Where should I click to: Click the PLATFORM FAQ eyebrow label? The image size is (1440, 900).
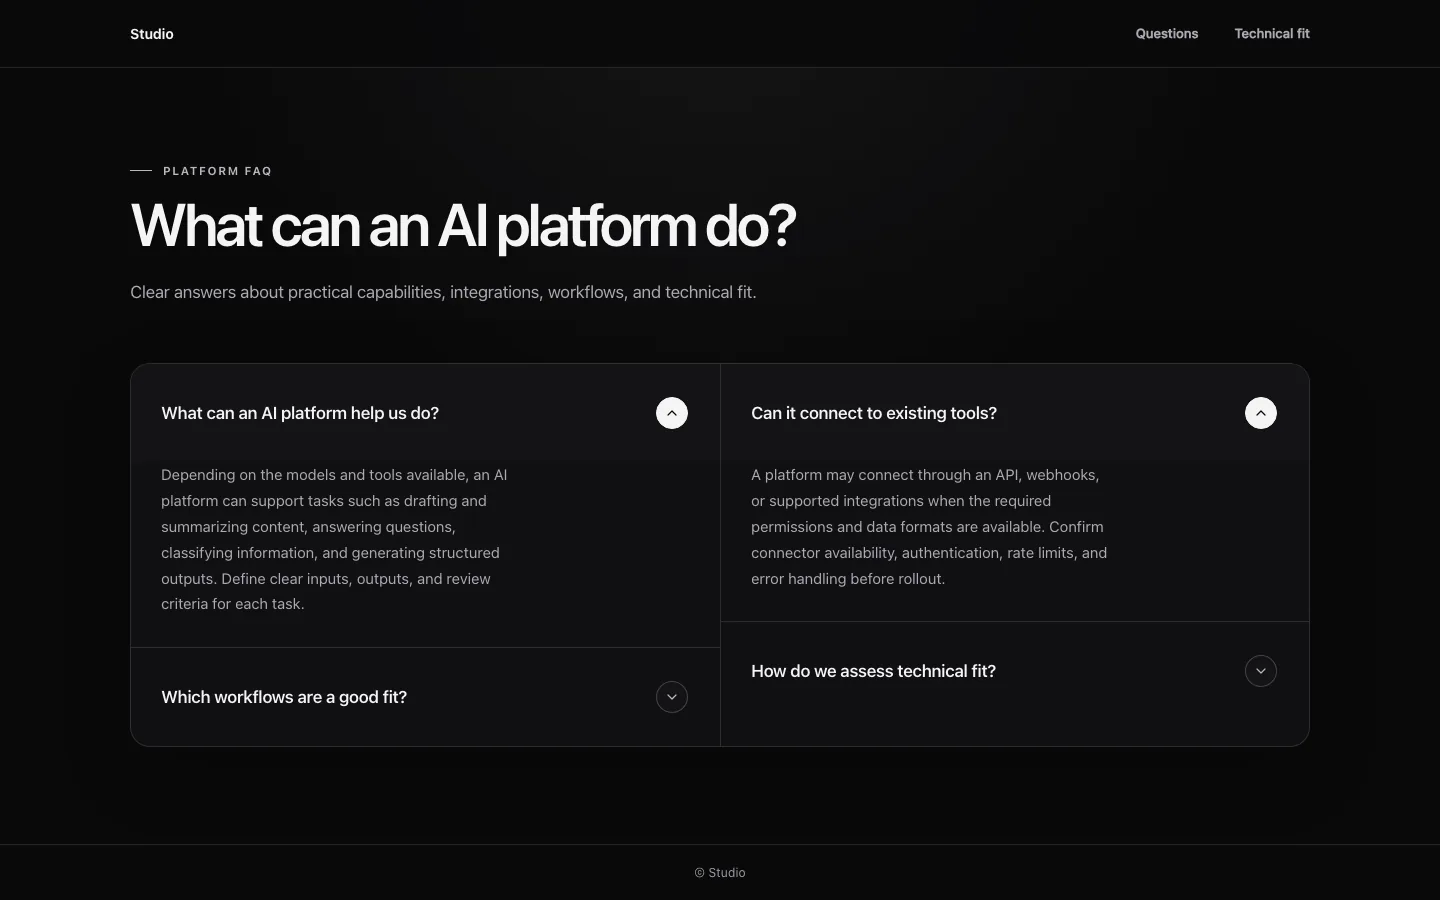[x=218, y=171]
